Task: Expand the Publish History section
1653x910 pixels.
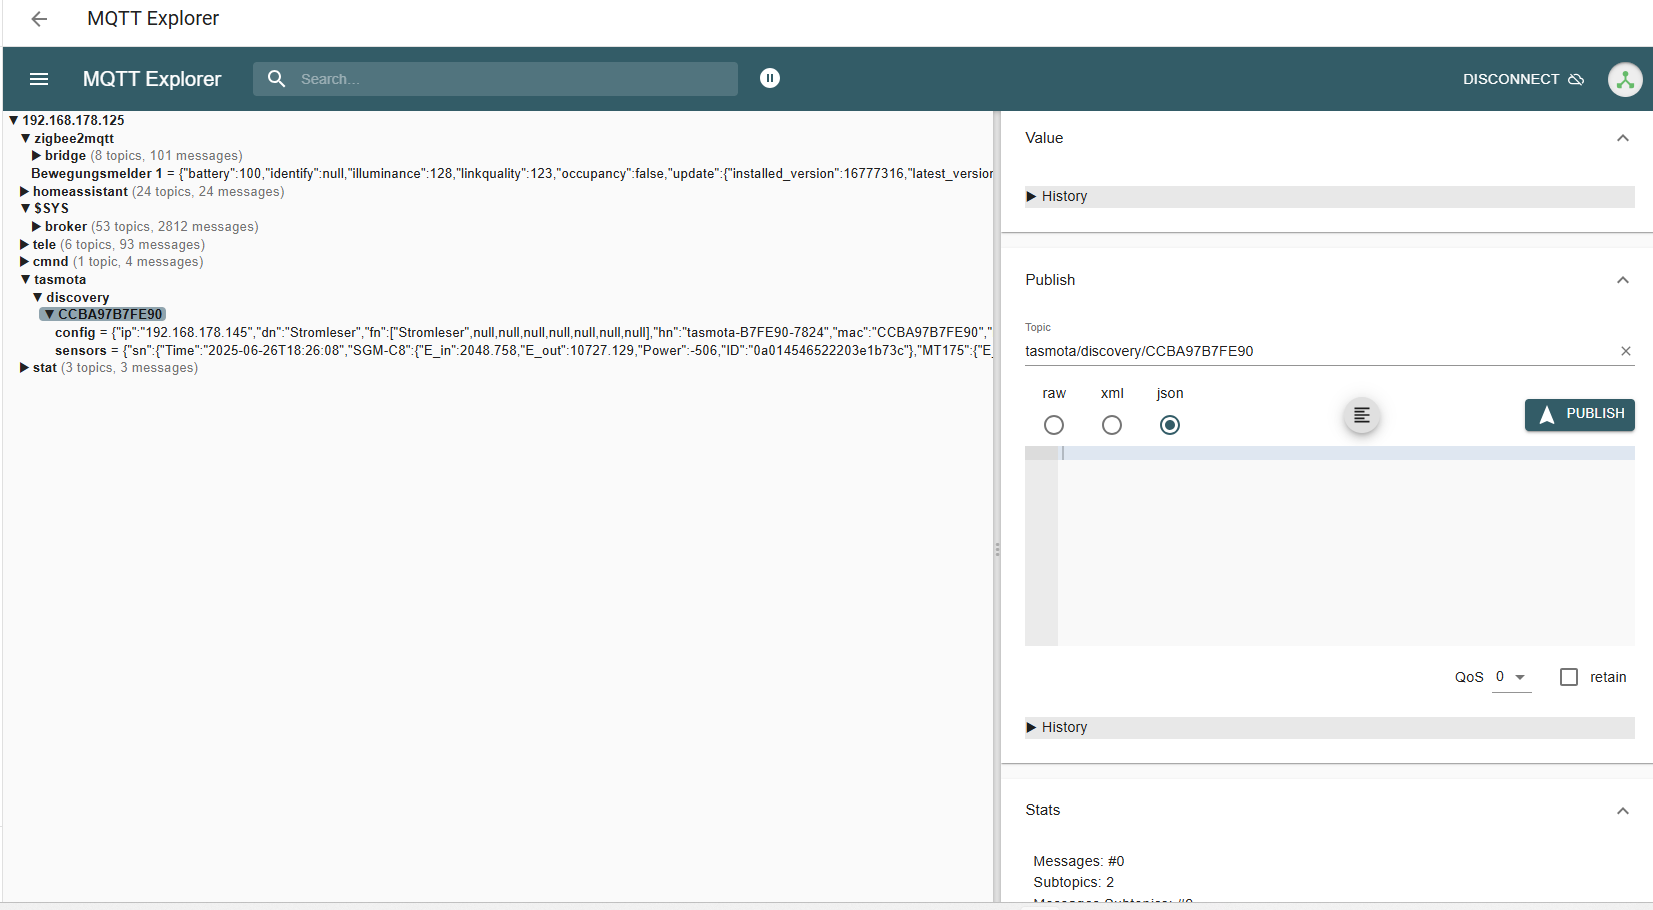Action: tap(1330, 727)
